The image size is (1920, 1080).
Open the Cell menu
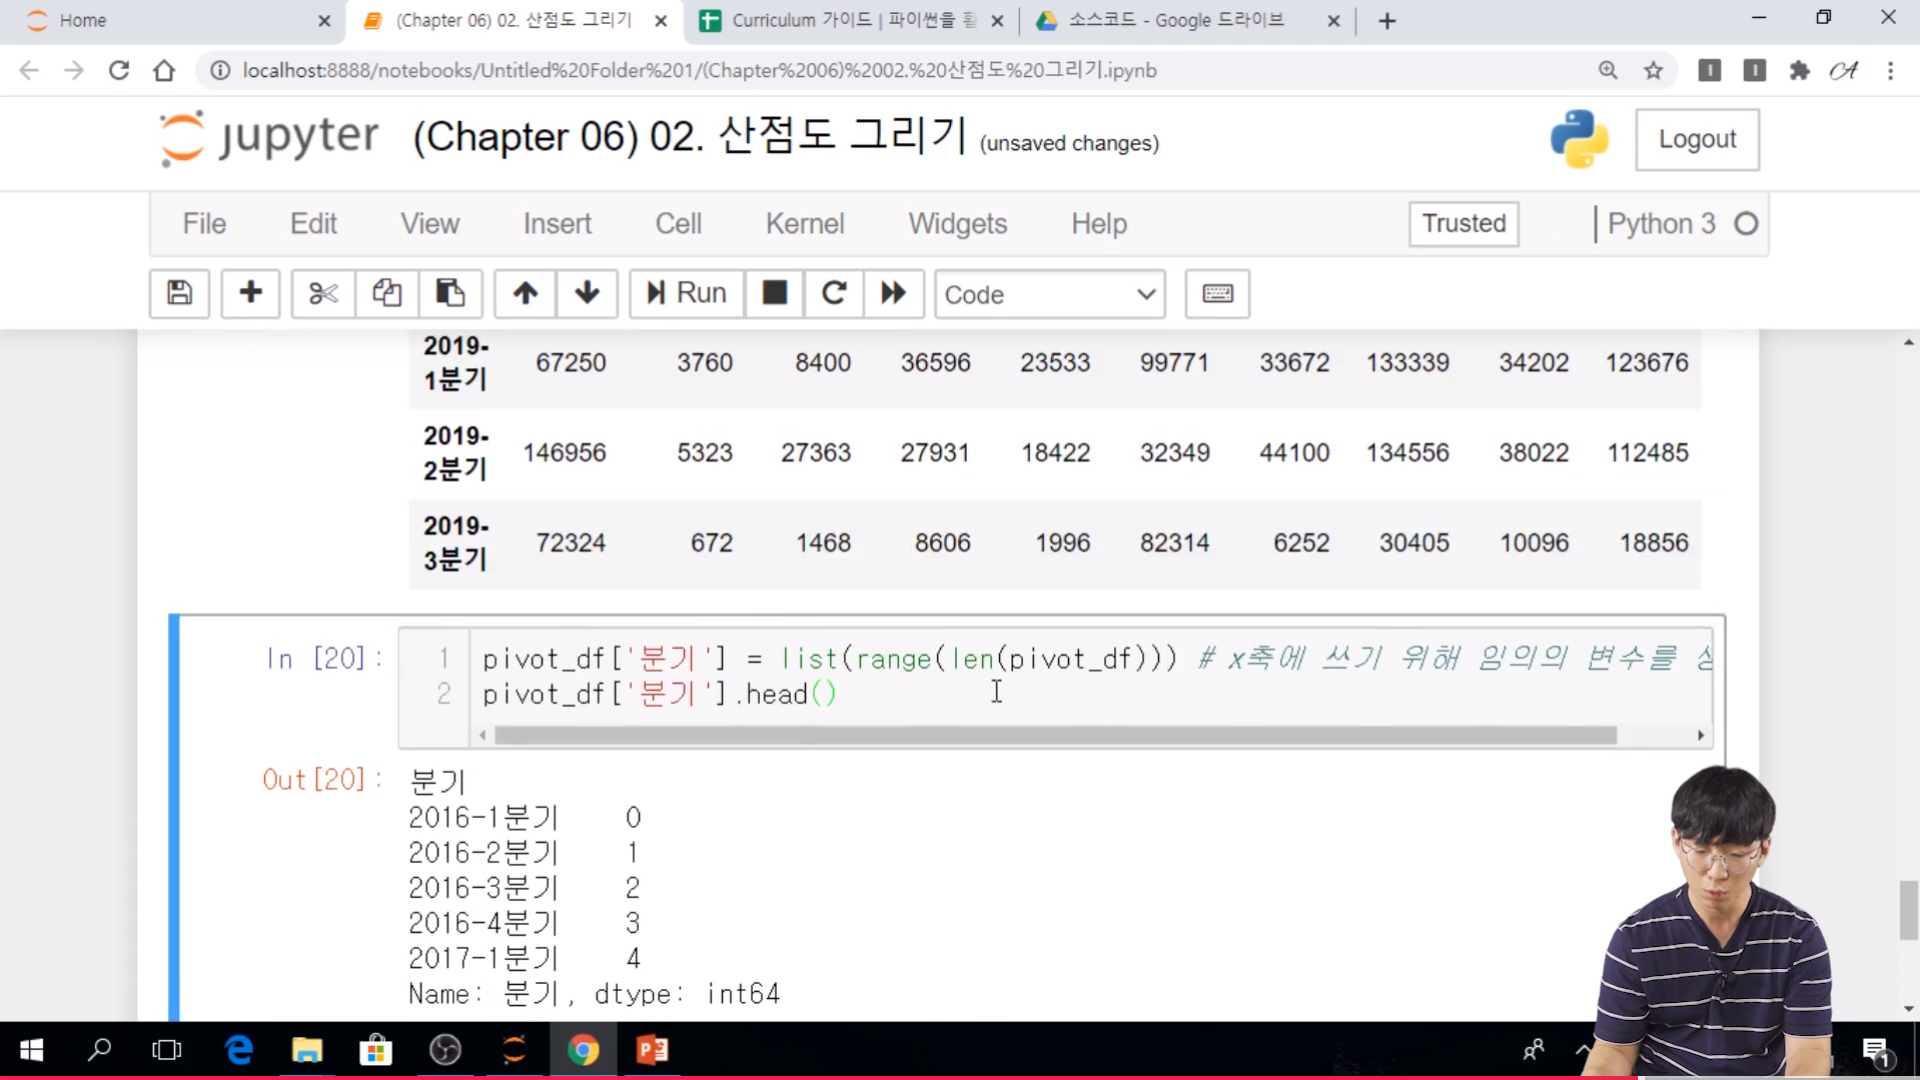(678, 223)
